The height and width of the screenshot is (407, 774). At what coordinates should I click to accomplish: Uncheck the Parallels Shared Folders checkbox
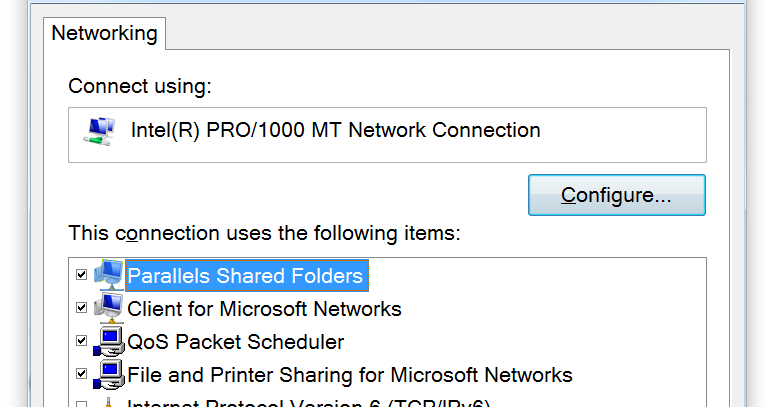click(81, 275)
